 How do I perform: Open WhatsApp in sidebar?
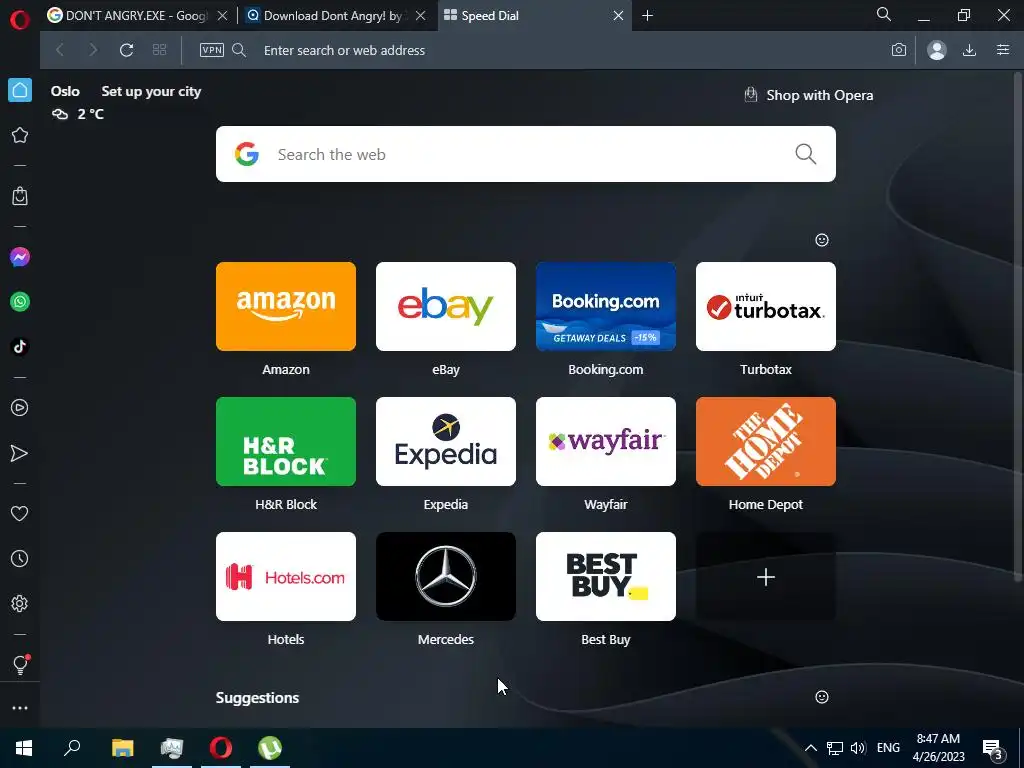[x=20, y=302]
